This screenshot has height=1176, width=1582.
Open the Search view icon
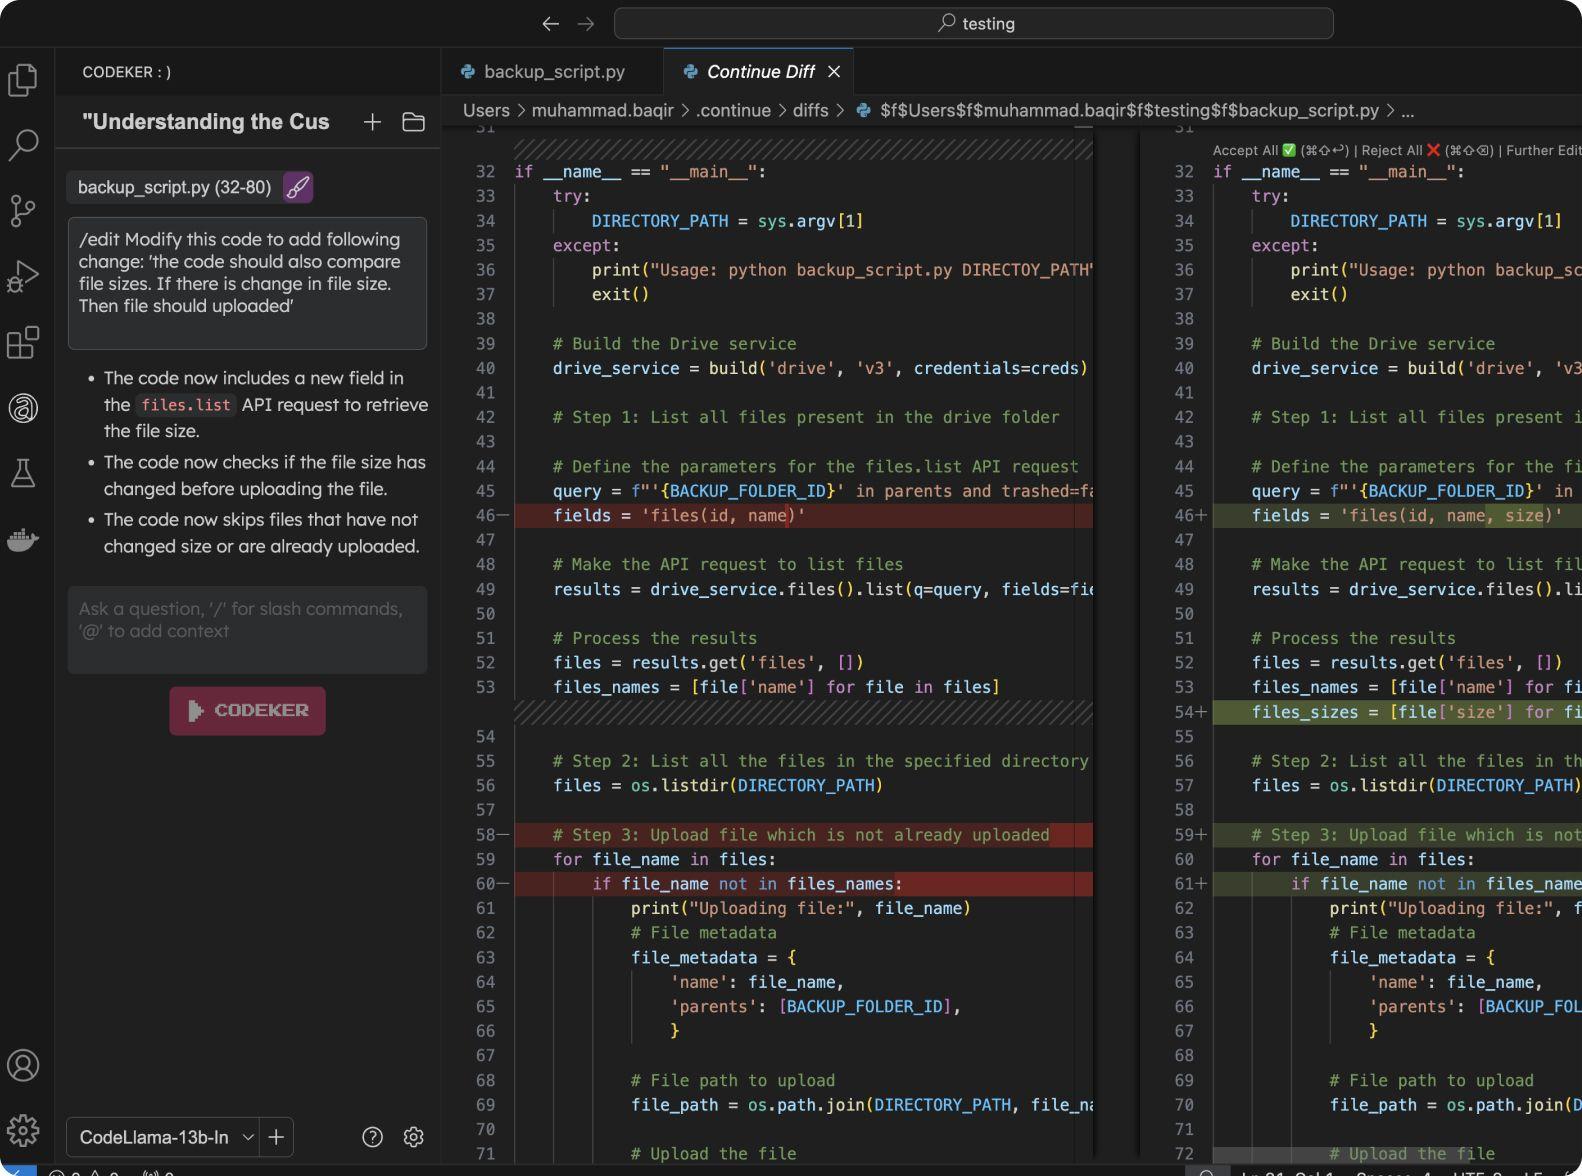(x=23, y=145)
